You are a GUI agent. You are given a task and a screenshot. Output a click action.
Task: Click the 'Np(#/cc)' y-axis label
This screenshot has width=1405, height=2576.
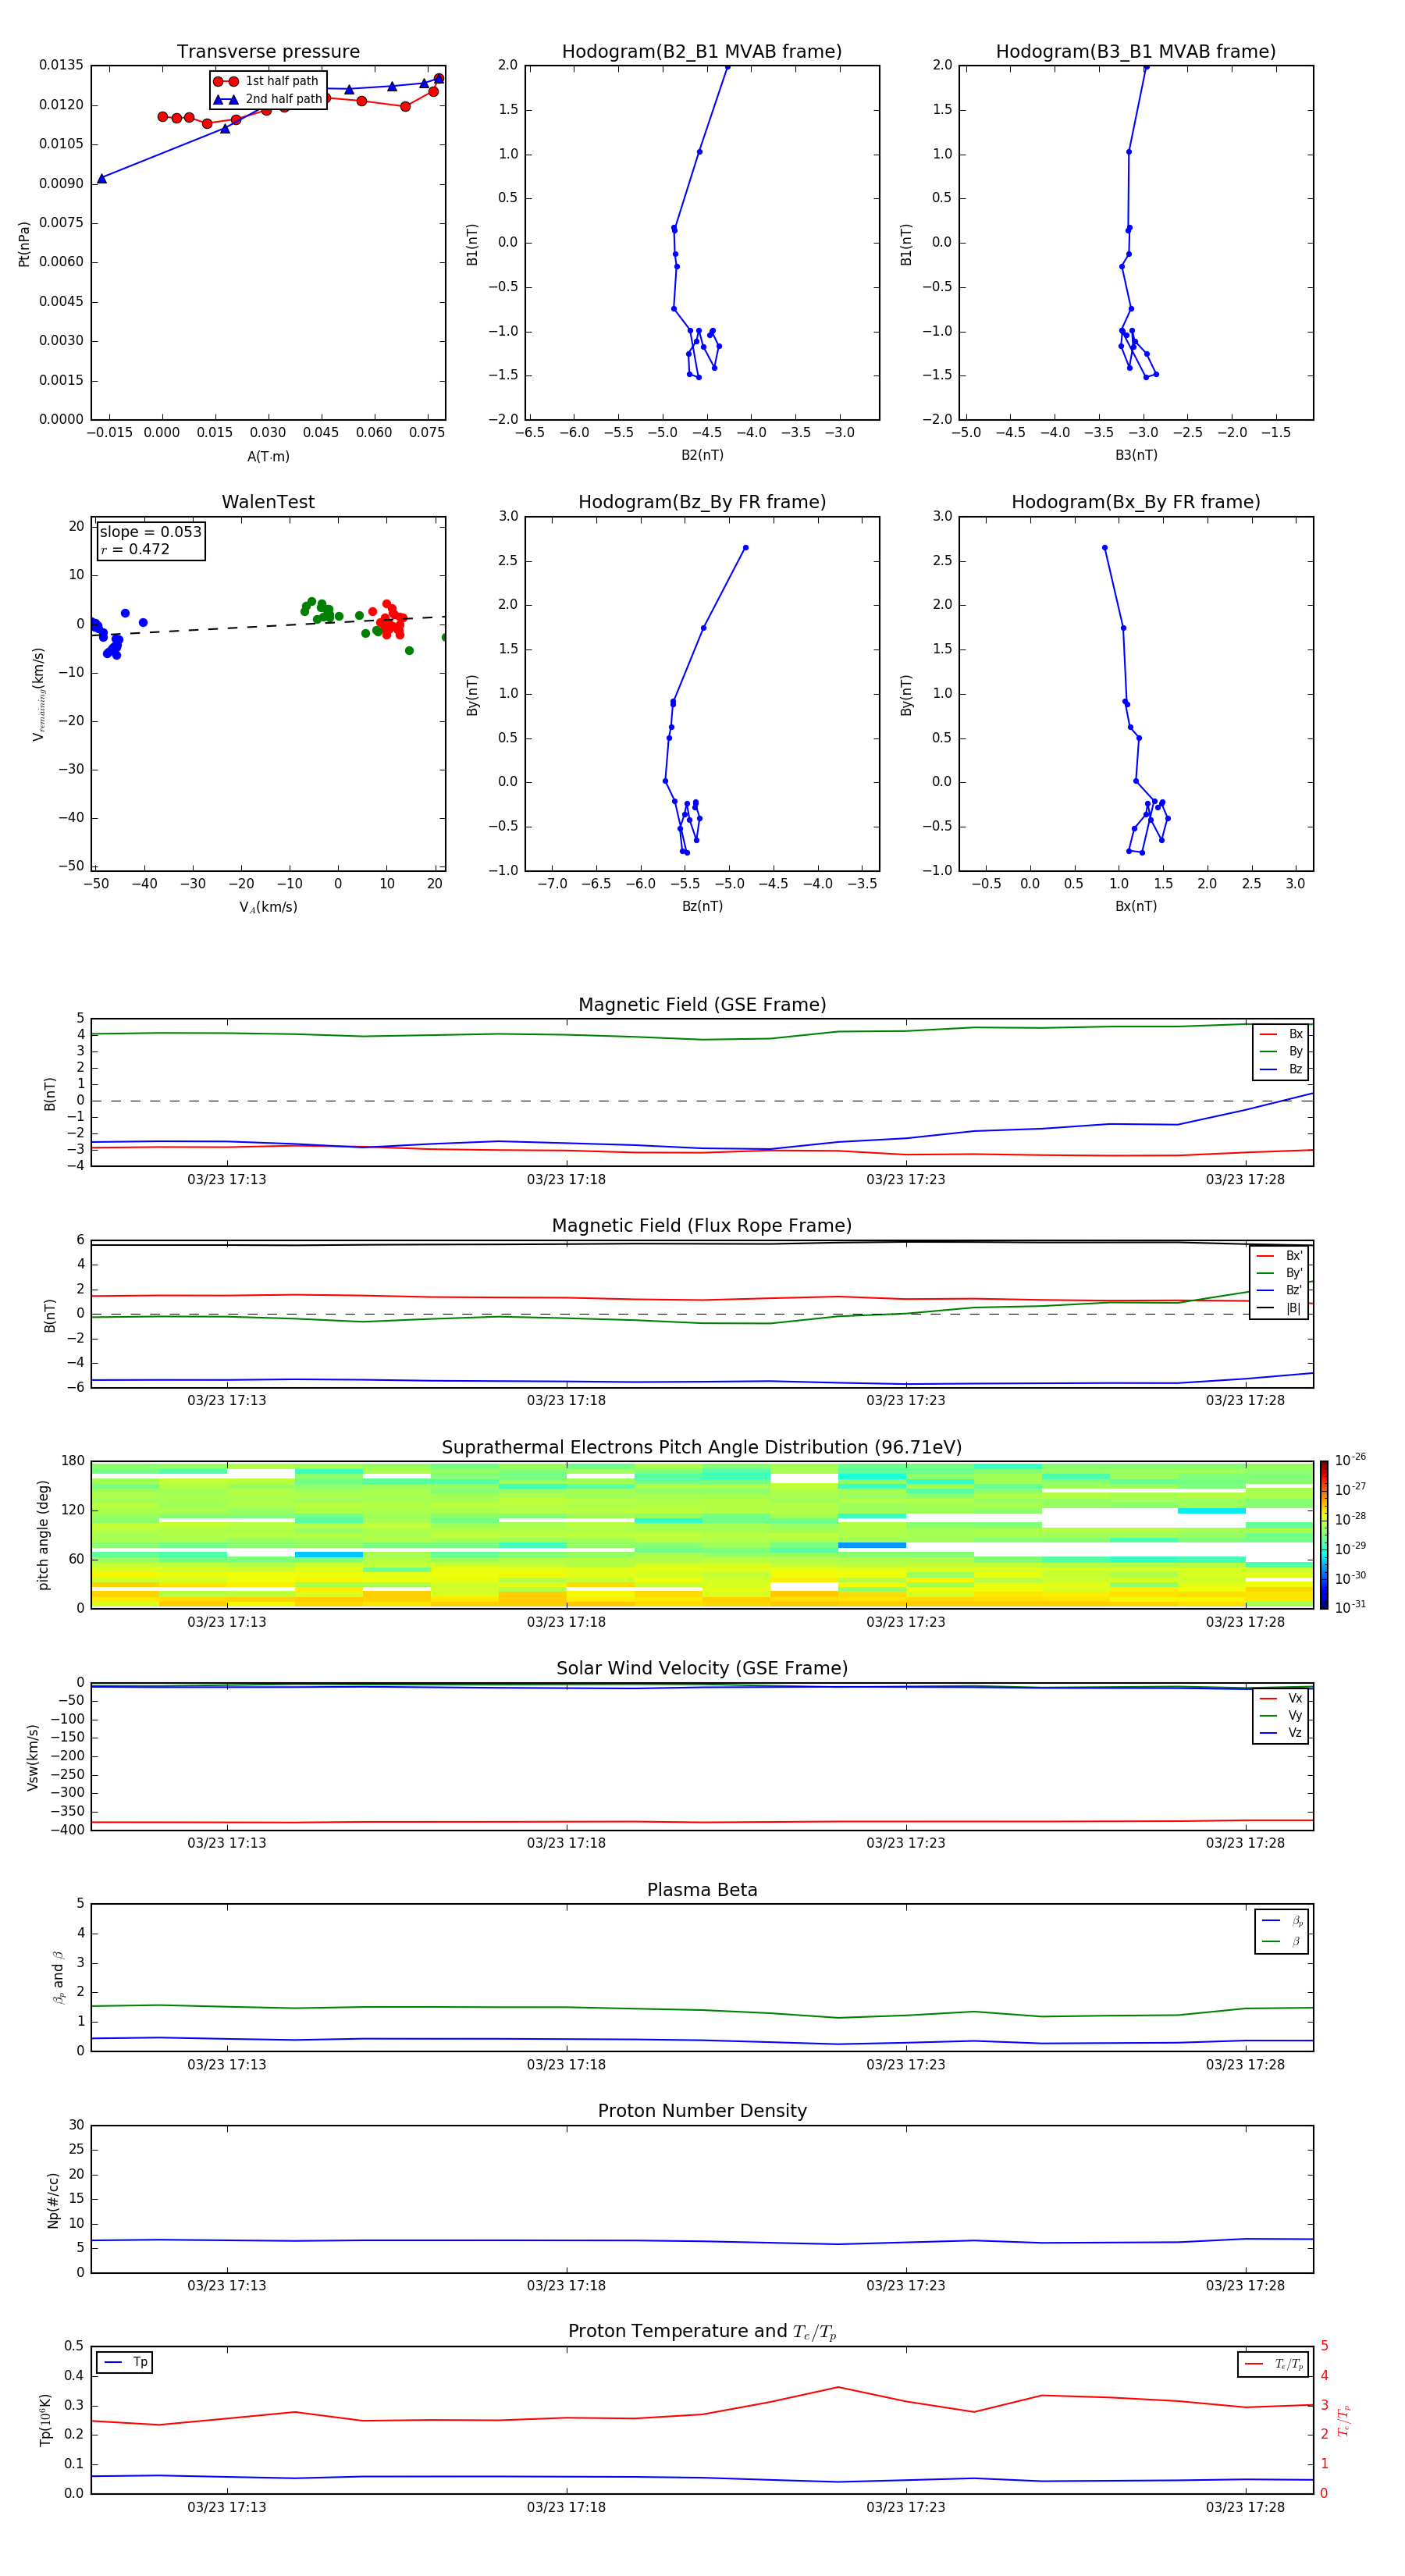coord(53,2200)
